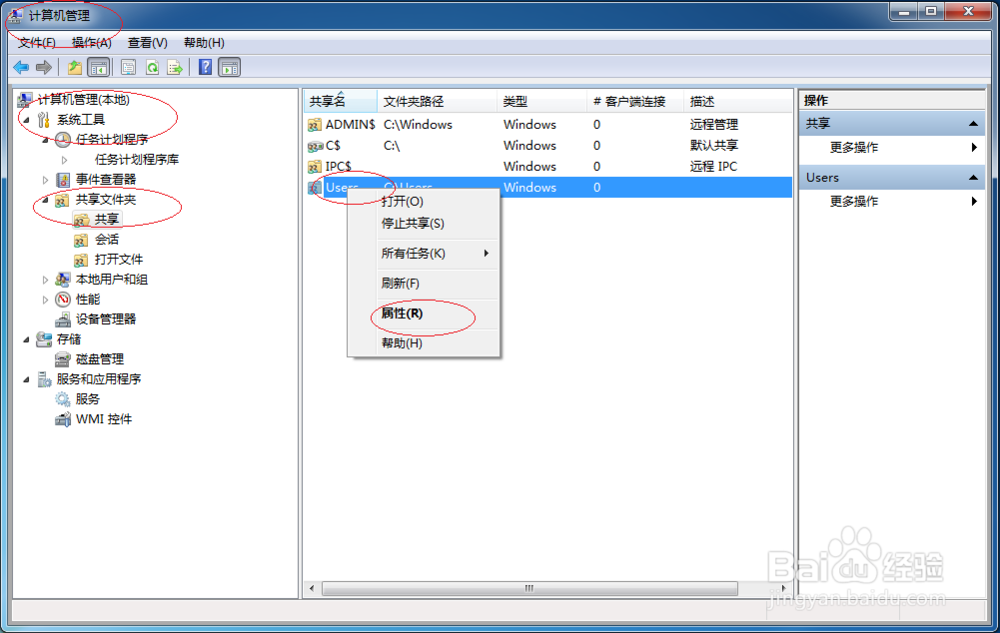Click the 存储 storage icon

pyautogui.click(x=44, y=339)
